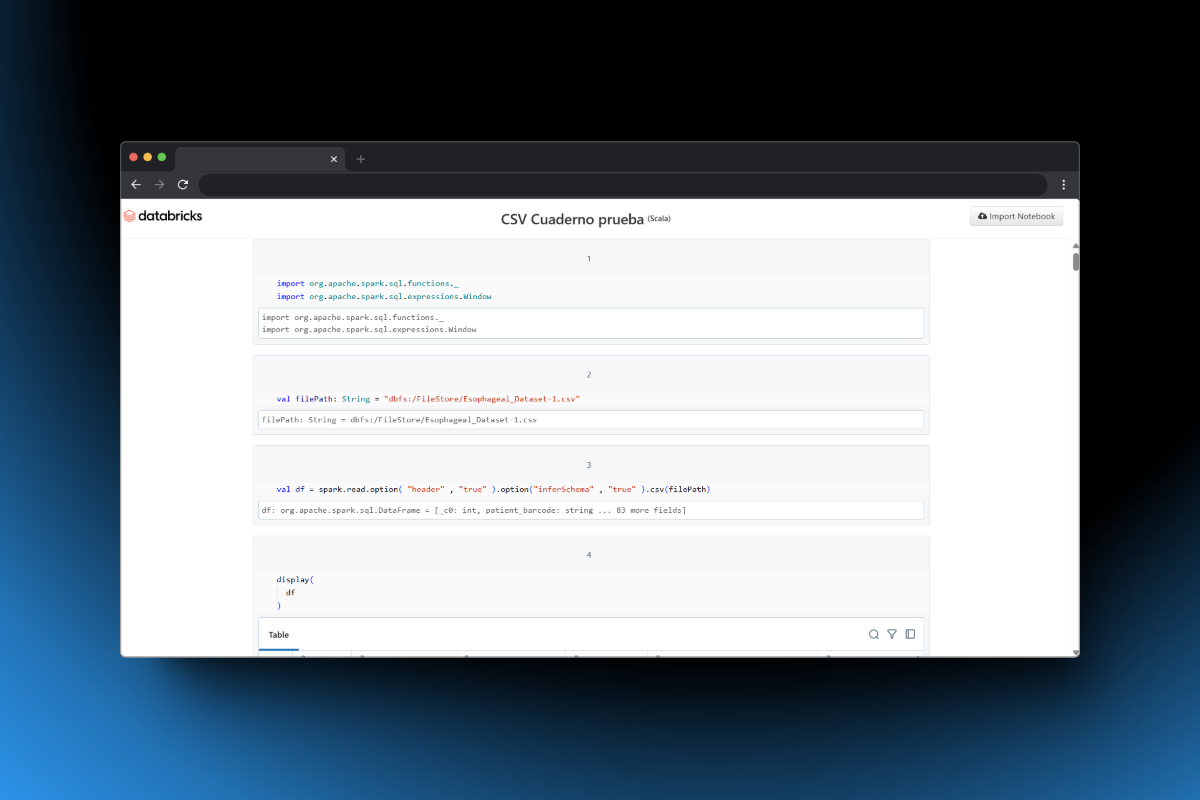Open the table search magnifier icon
The height and width of the screenshot is (800, 1200).
pyautogui.click(x=874, y=634)
